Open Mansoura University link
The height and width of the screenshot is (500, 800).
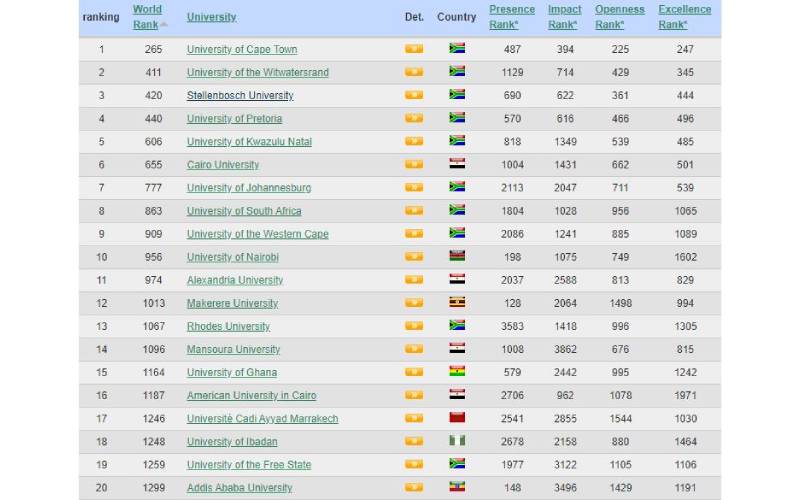[233, 349]
